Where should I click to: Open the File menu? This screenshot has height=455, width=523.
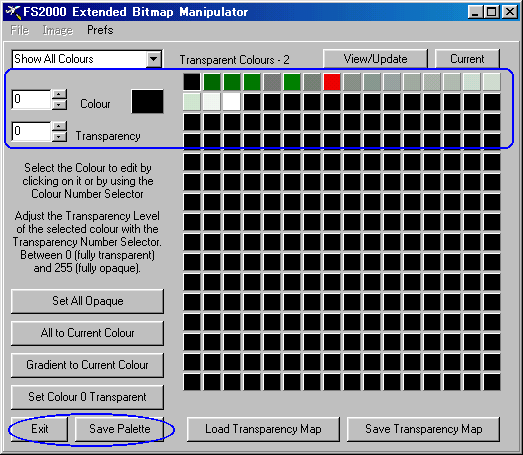pos(19,30)
